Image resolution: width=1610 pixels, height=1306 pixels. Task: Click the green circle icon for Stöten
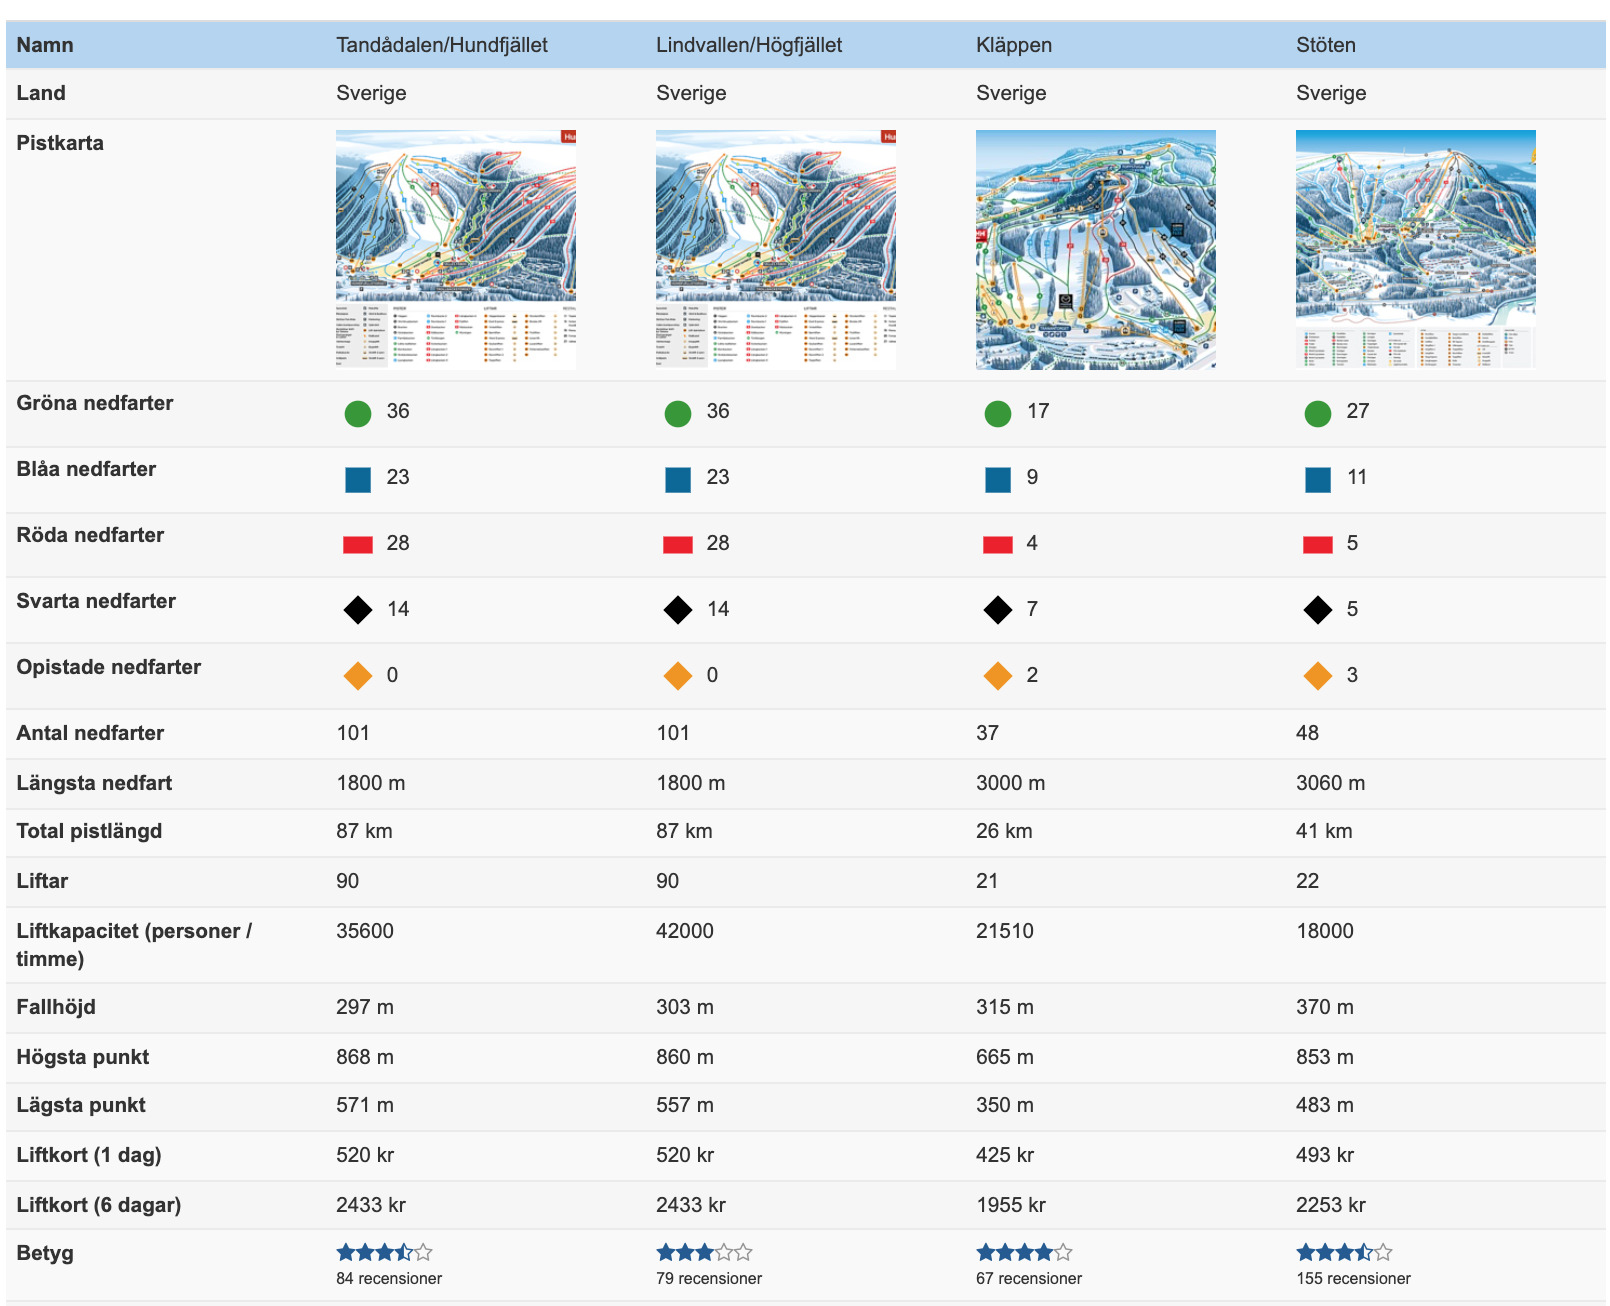click(1317, 413)
